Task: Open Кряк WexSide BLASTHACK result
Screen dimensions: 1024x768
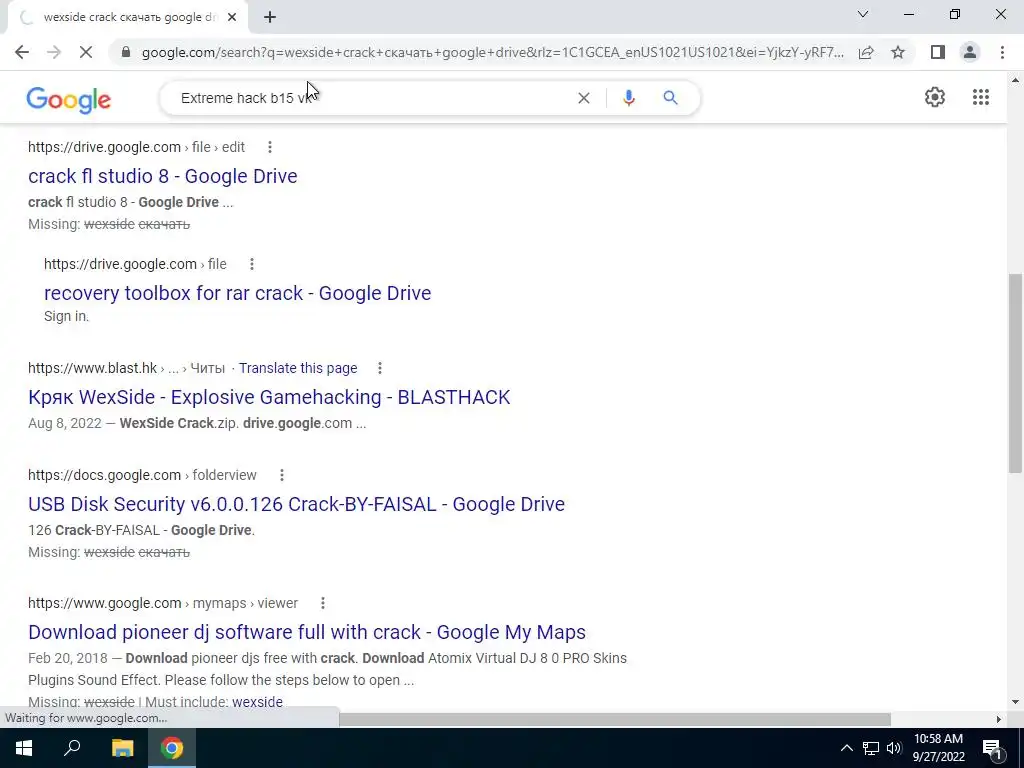Action: click(x=269, y=397)
